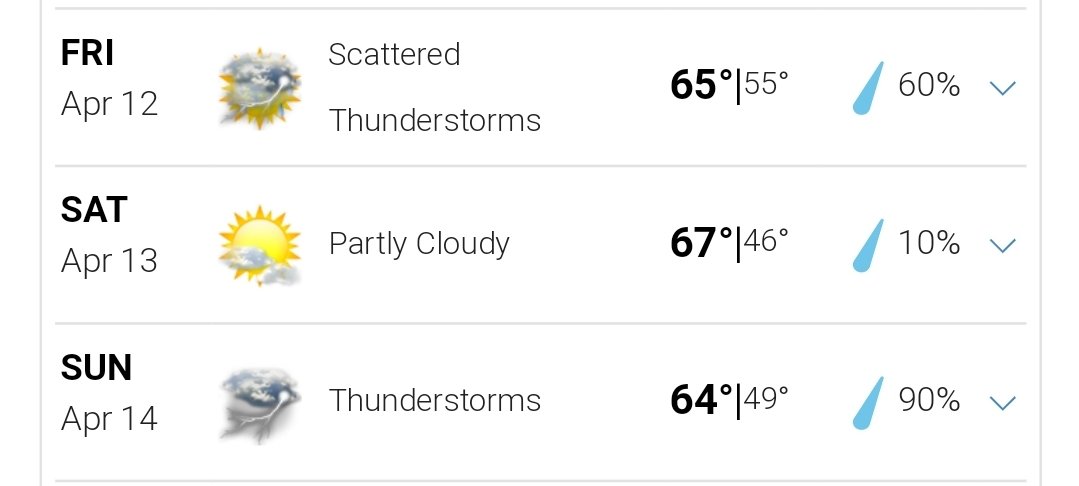Click the 90% precipitation chance value

(x=929, y=400)
